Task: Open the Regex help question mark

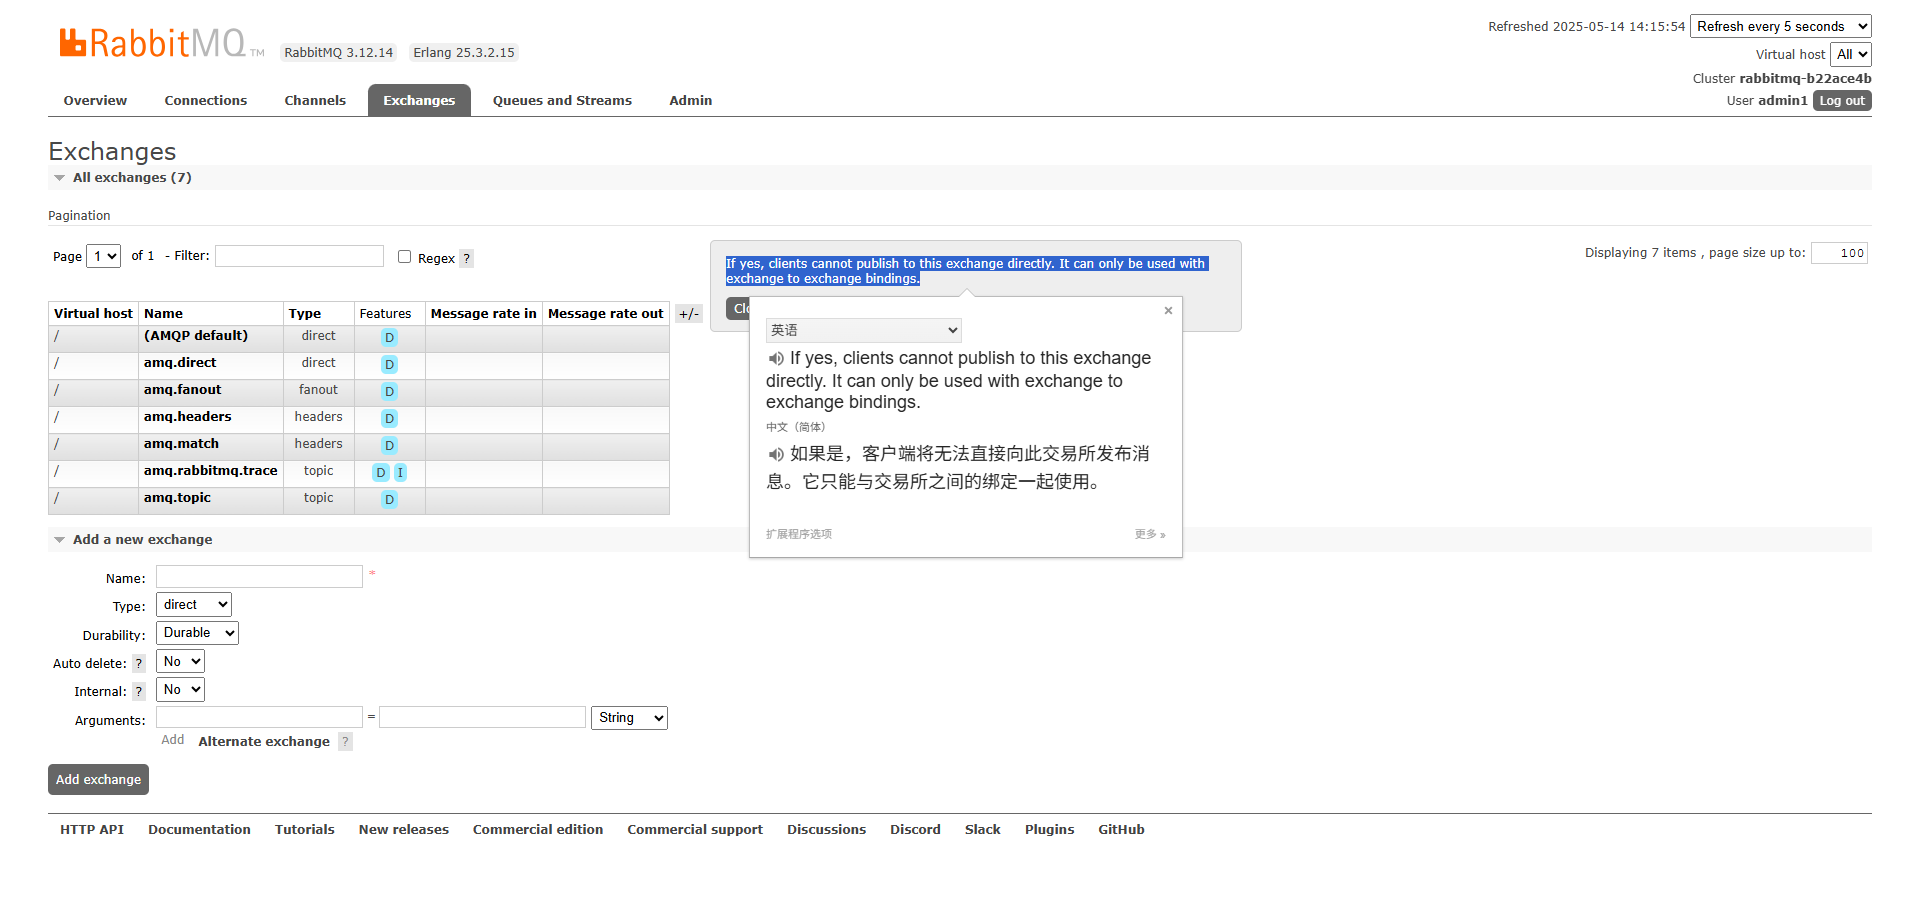Action: (x=467, y=258)
